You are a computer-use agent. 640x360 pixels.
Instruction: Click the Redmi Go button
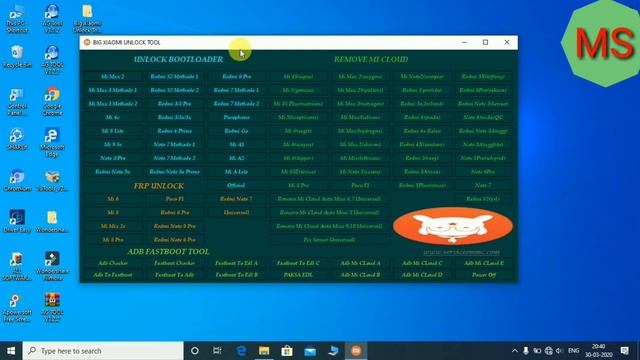pos(236,131)
